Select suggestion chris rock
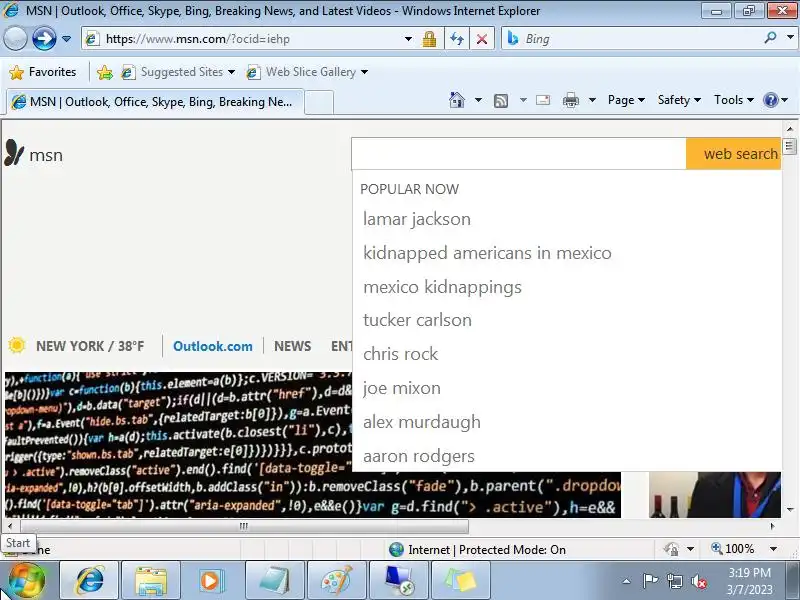The height and width of the screenshot is (600, 800). click(401, 354)
